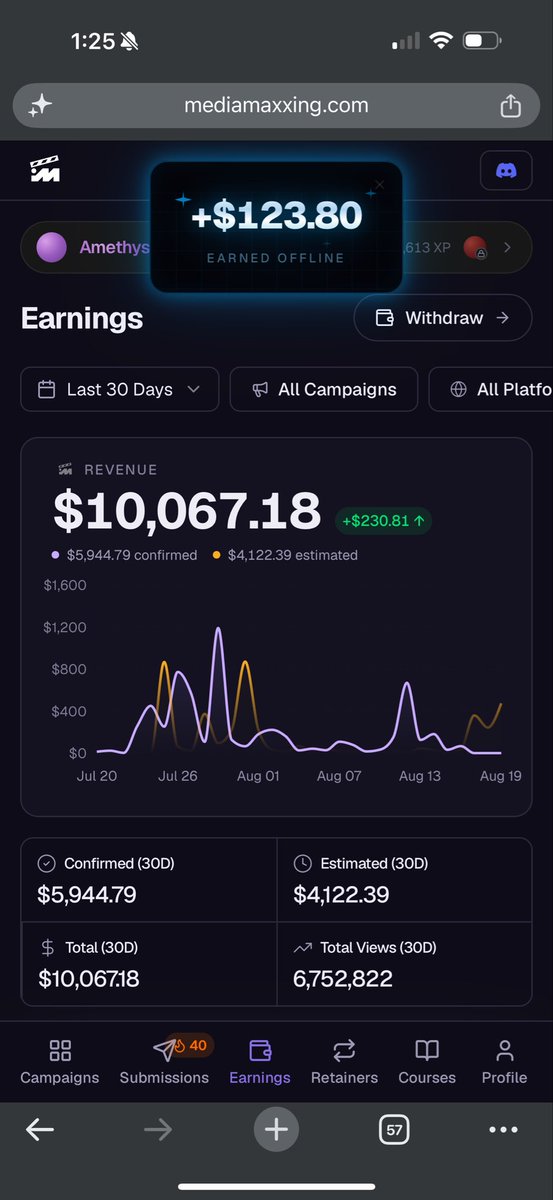553x1200 pixels.
Task: Select the Earnings tab
Action: pyautogui.click(x=260, y=1062)
